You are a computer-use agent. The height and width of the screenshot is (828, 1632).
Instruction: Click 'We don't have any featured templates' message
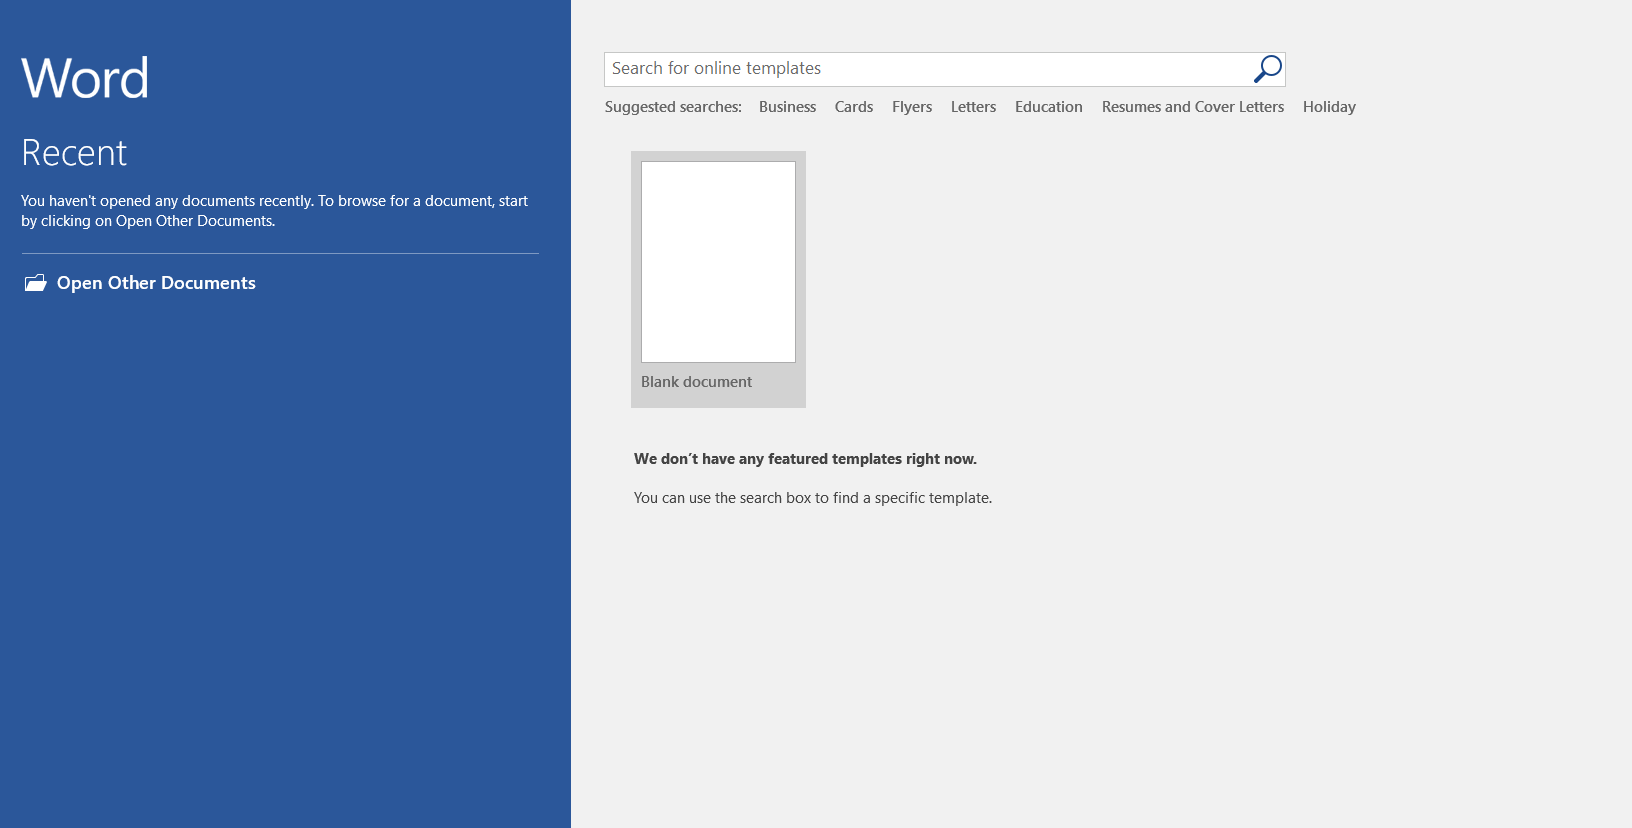[805, 459]
